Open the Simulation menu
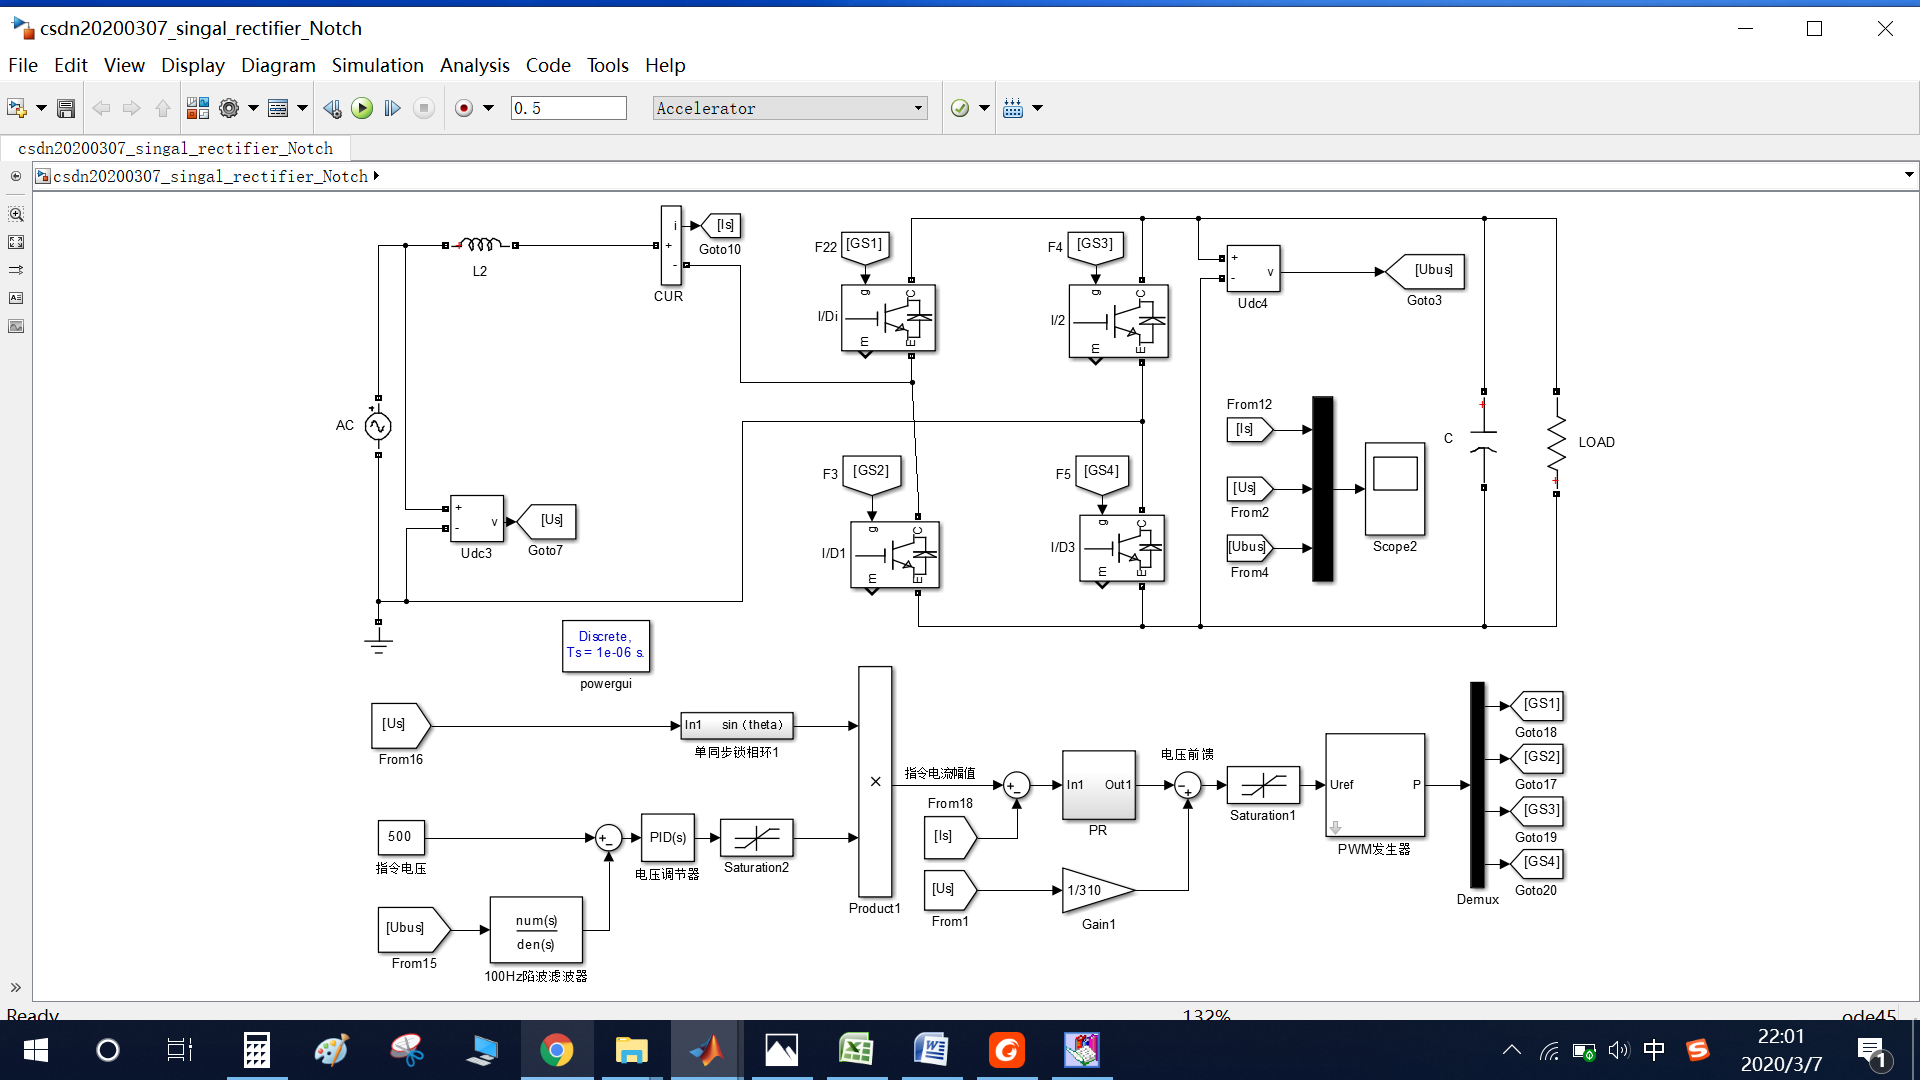 tap(377, 65)
